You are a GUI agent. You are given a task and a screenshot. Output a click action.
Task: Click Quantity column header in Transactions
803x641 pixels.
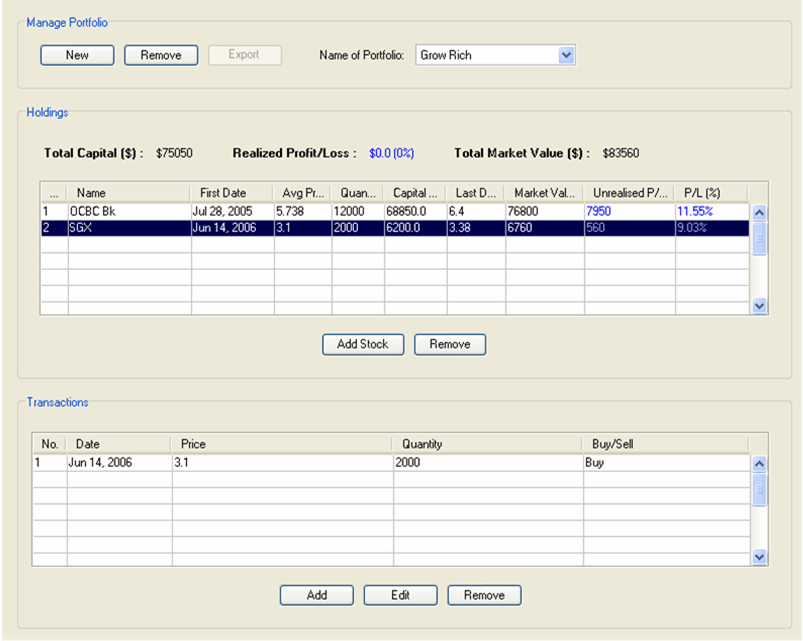(486, 444)
